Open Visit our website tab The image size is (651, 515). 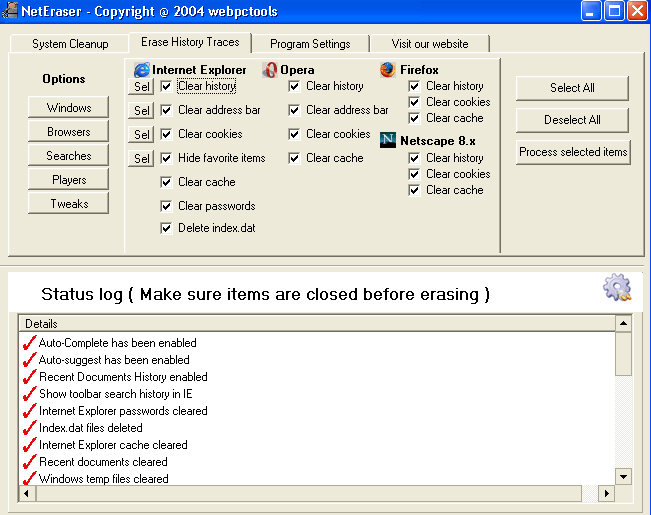[430, 44]
